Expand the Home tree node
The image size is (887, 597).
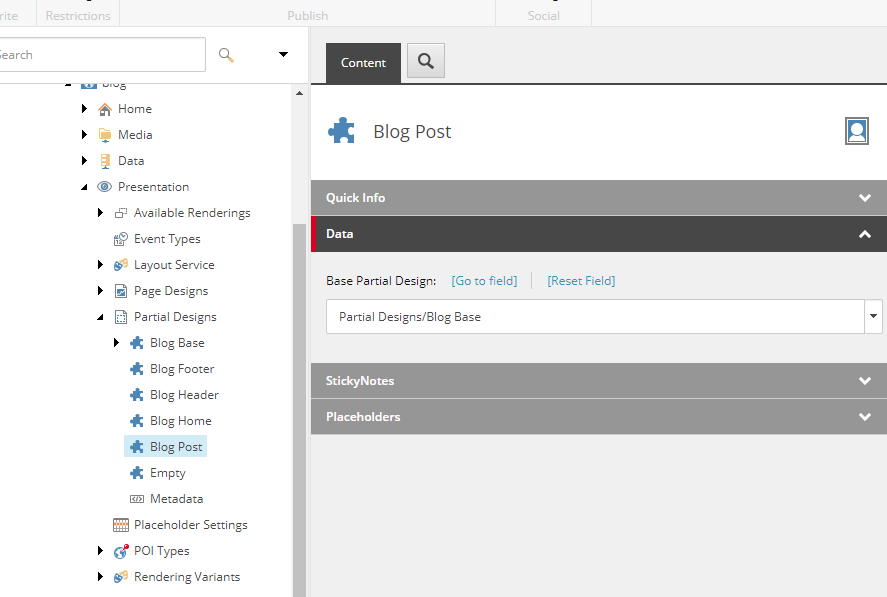(84, 109)
